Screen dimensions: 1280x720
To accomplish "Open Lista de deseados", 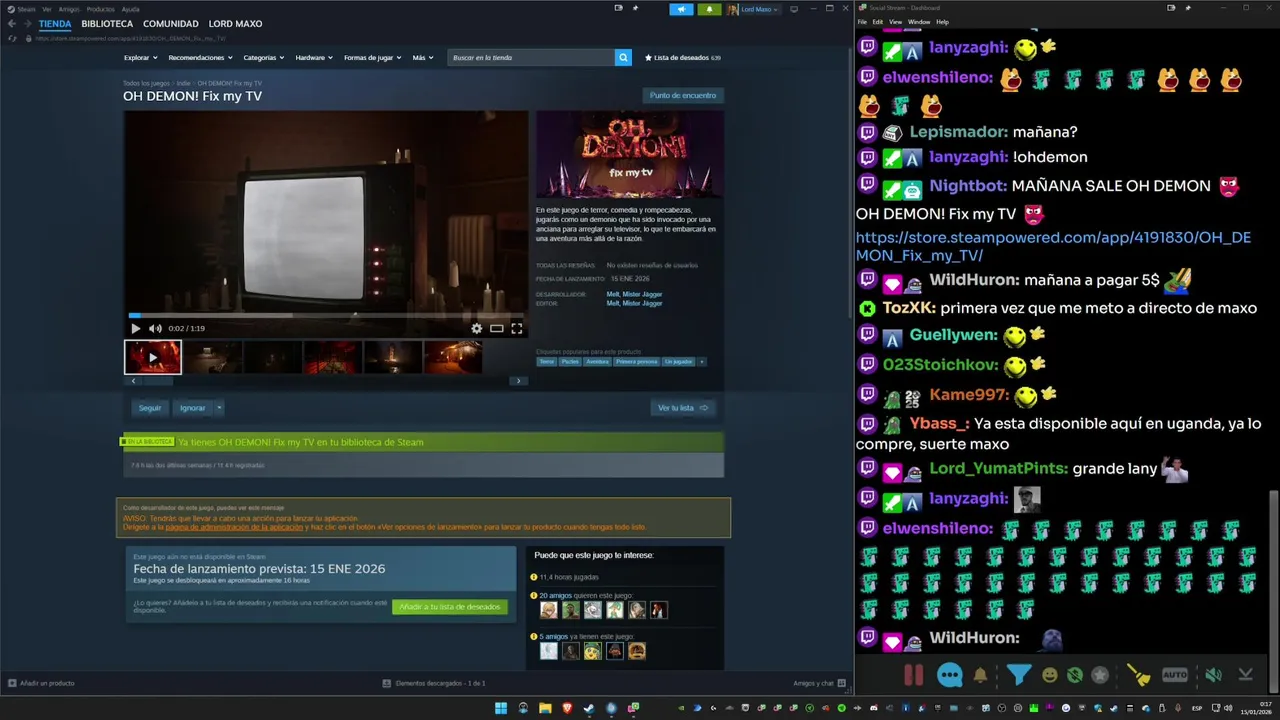I will (683, 58).
